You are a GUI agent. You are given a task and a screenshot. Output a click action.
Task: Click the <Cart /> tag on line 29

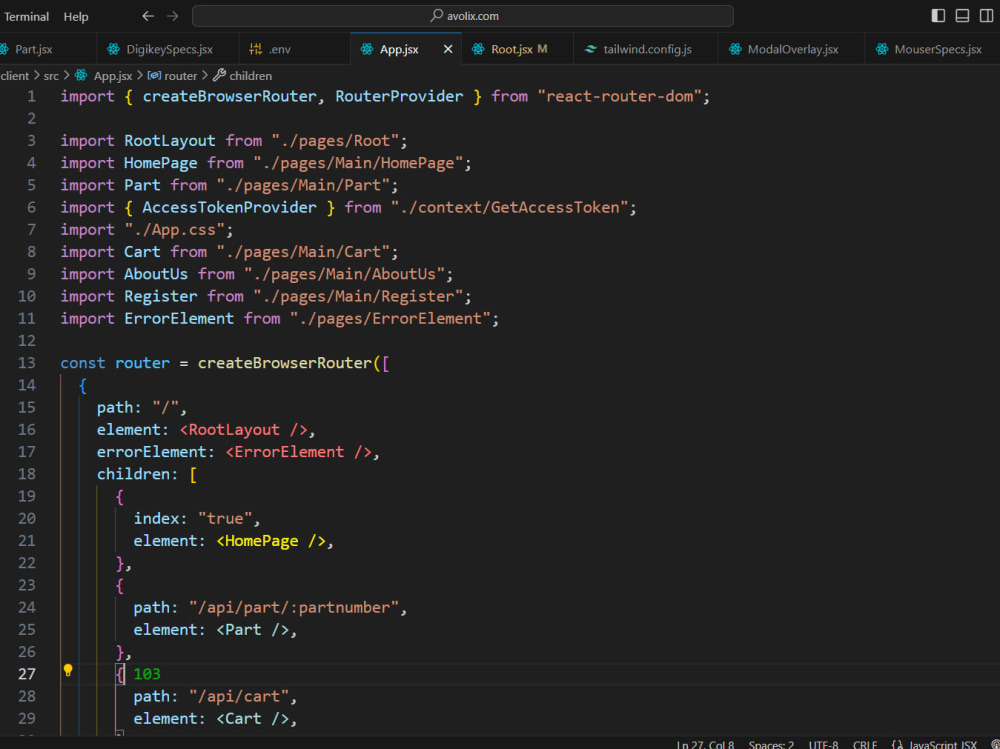253,718
